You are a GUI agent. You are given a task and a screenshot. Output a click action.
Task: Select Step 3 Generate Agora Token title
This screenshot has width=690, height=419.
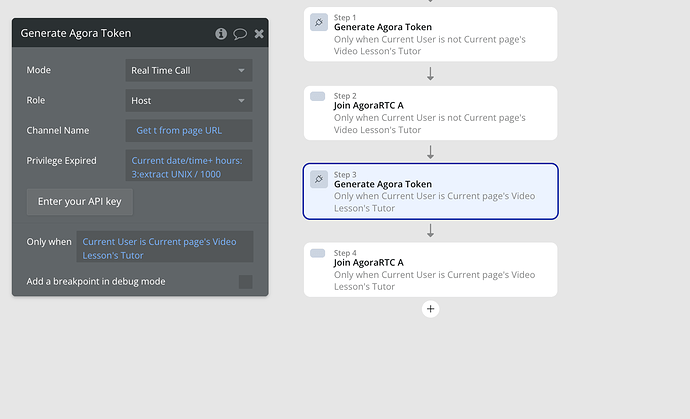click(x=383, y=184)
